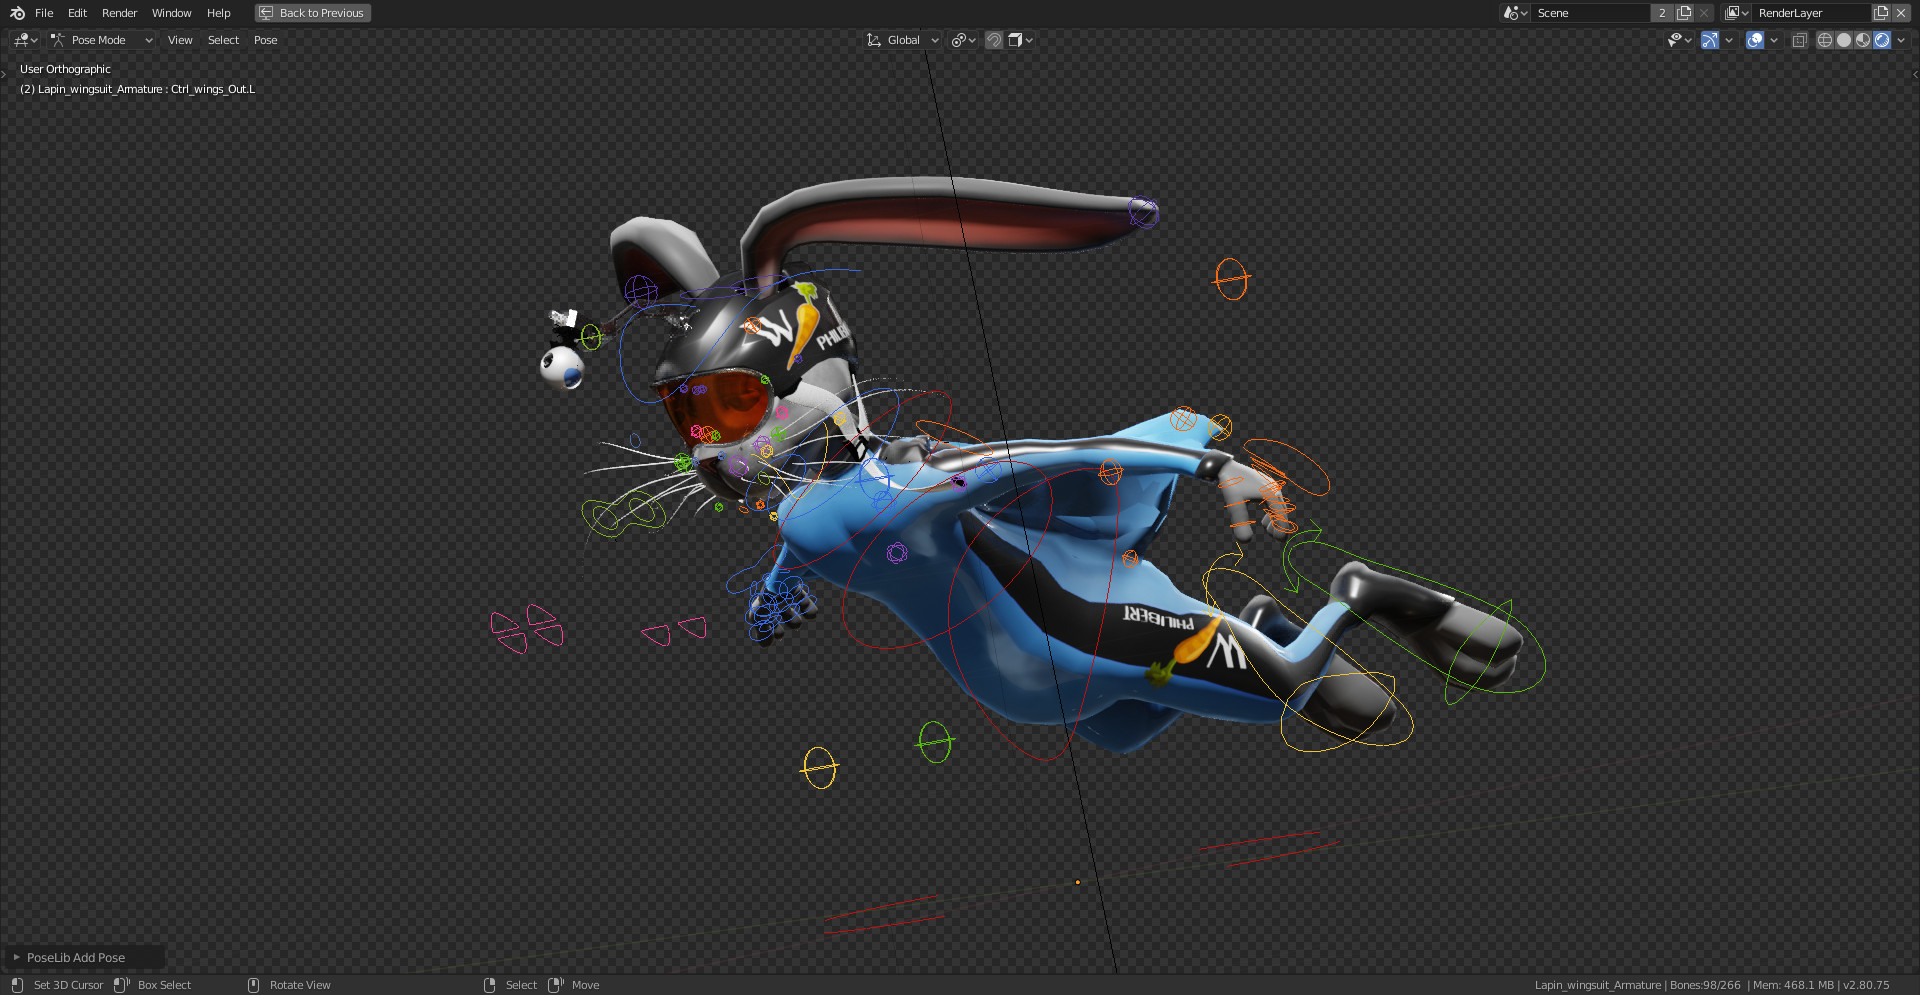The height and width of the screenshot is (995, 1920).
Task: Select the yellow circle bone control at bottom
Action: point(819,768)
